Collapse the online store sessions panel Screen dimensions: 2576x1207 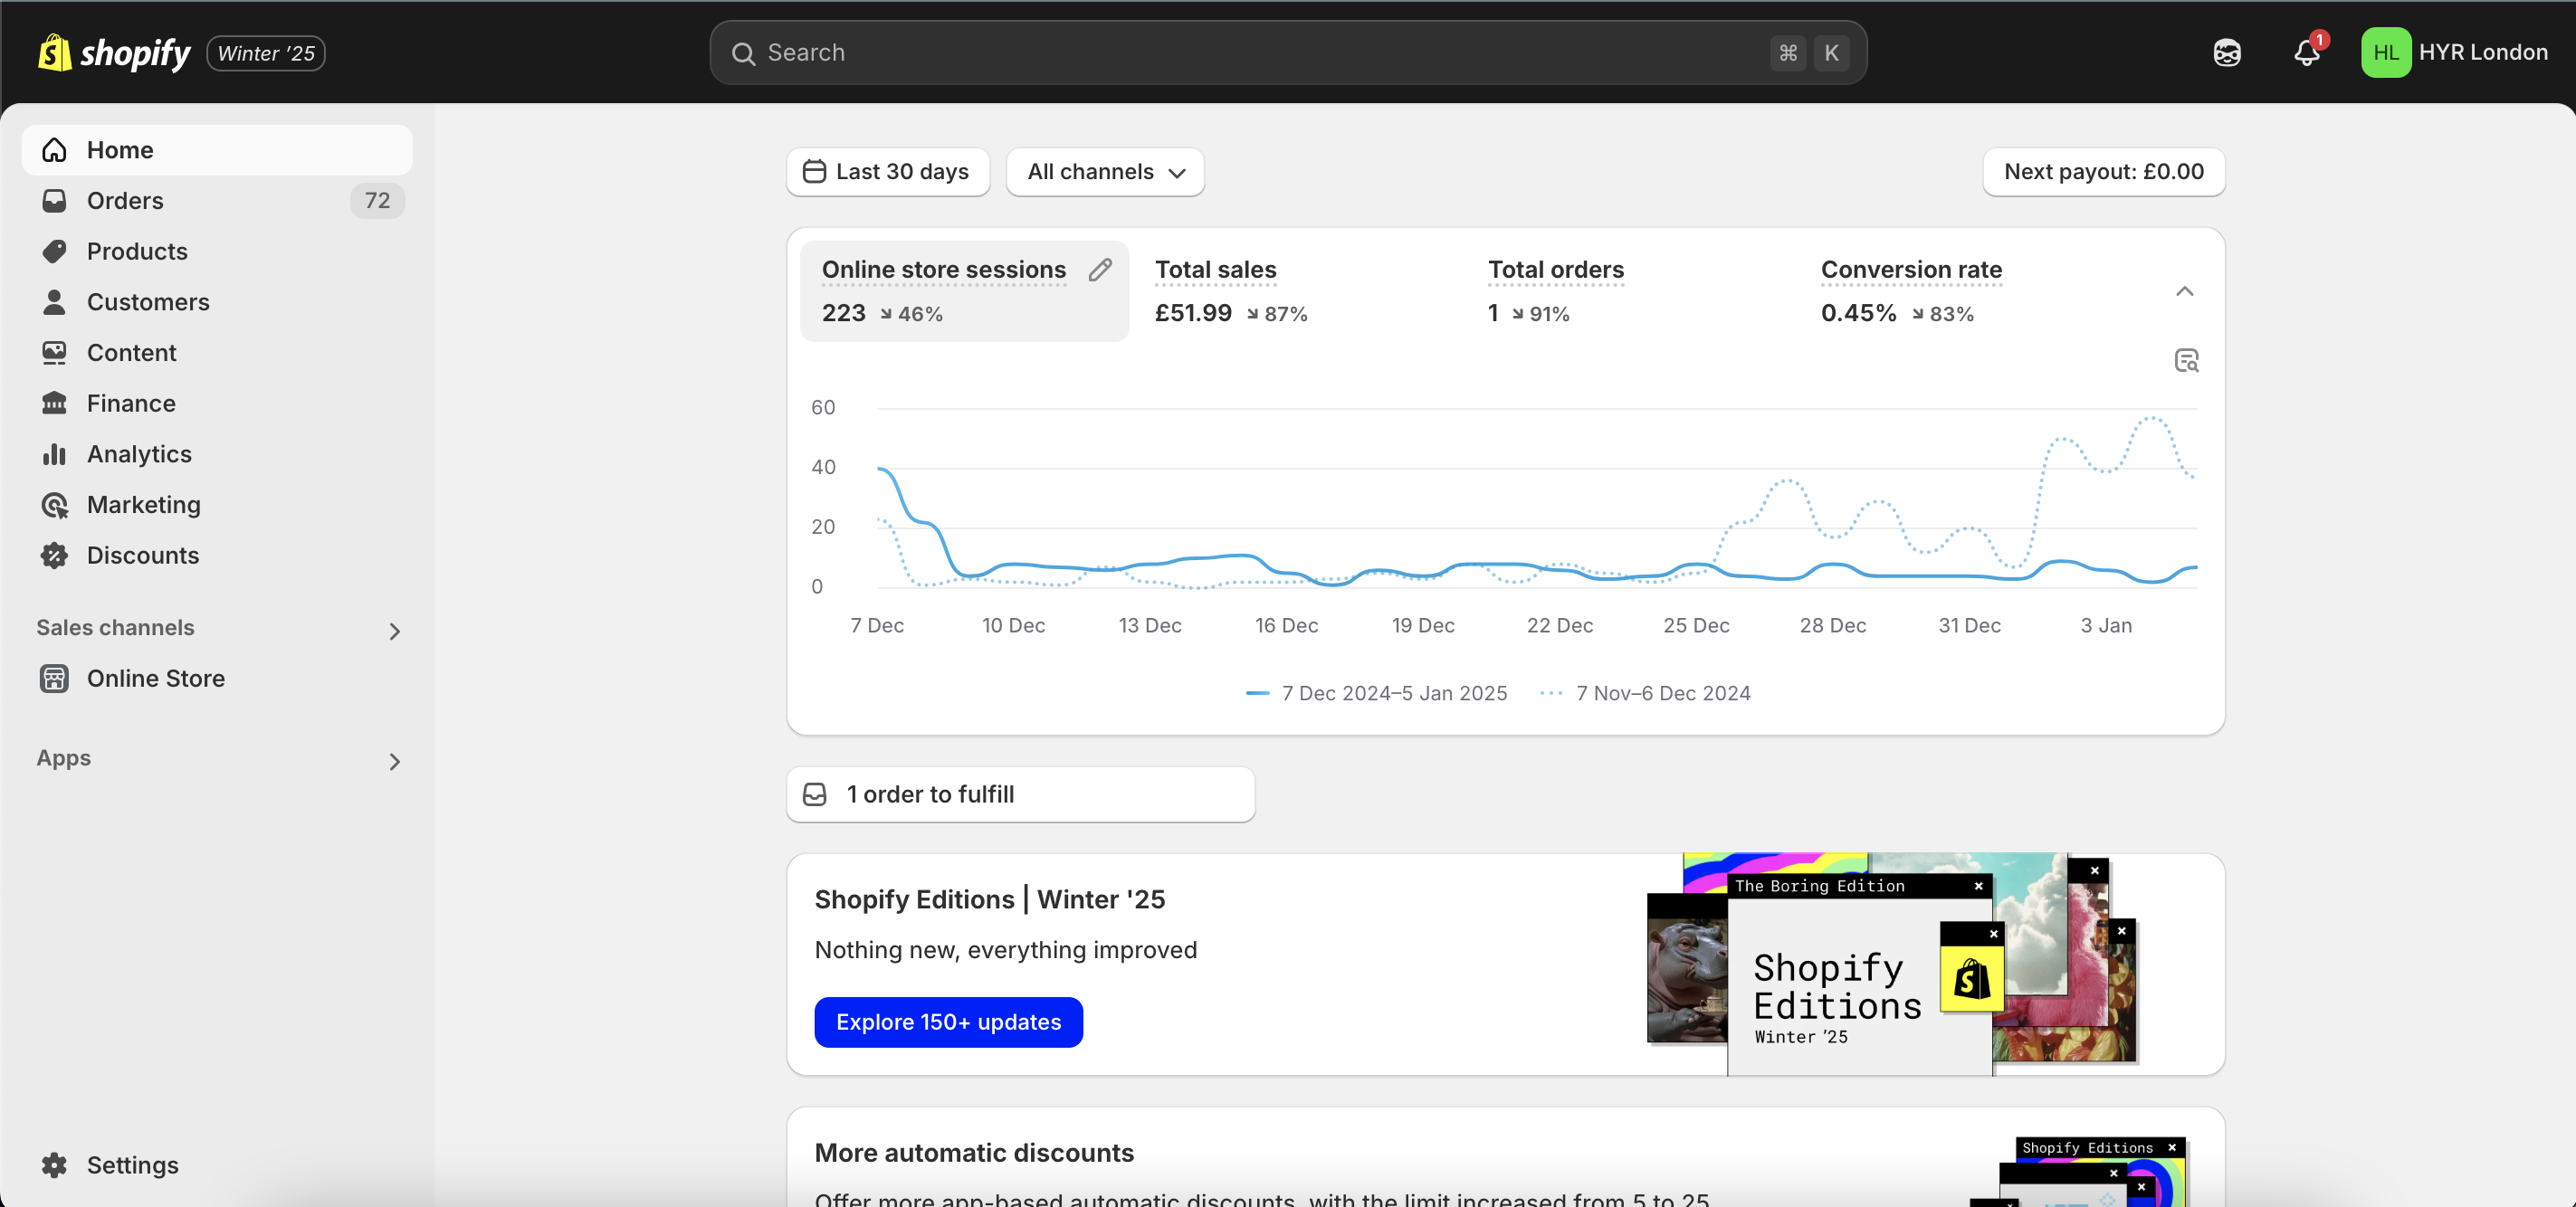coord(2185,290)
